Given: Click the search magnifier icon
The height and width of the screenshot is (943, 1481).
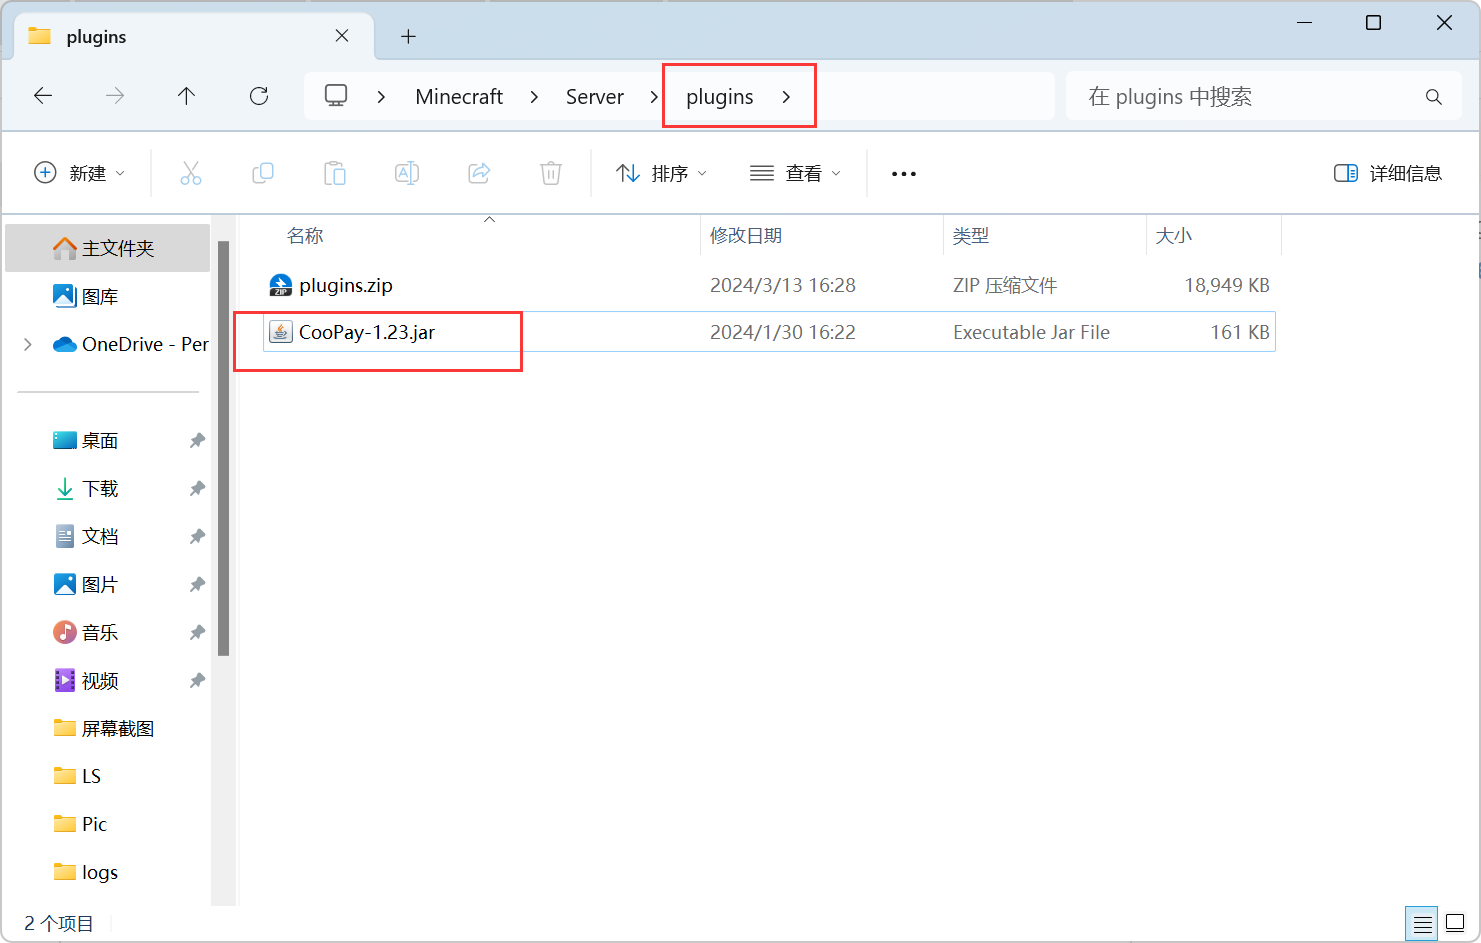Looking at the screenshot, I should 1434,97.
